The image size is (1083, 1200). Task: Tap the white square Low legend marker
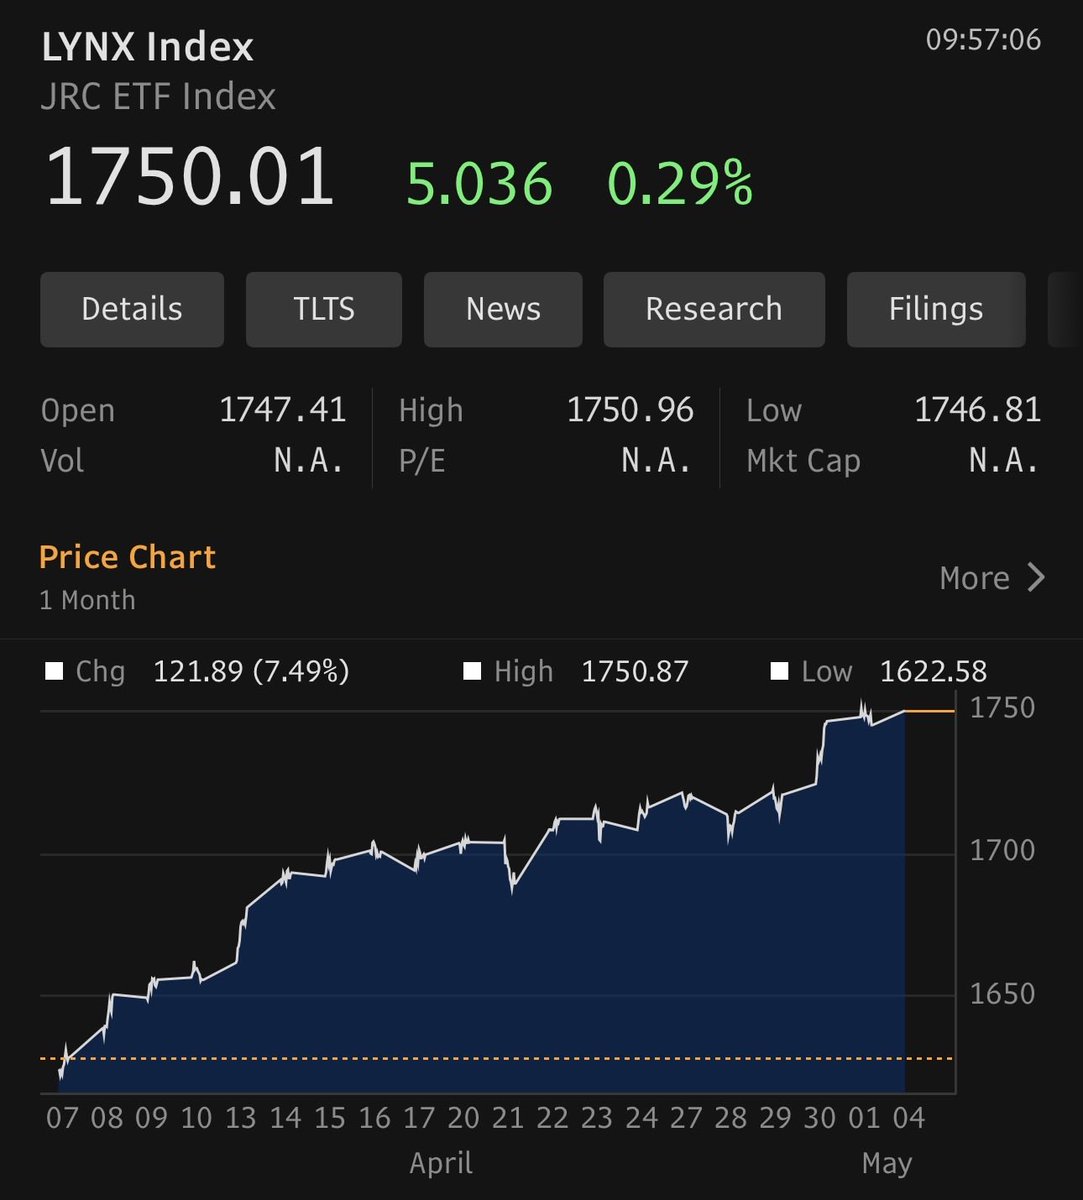(x=779, y=671)
